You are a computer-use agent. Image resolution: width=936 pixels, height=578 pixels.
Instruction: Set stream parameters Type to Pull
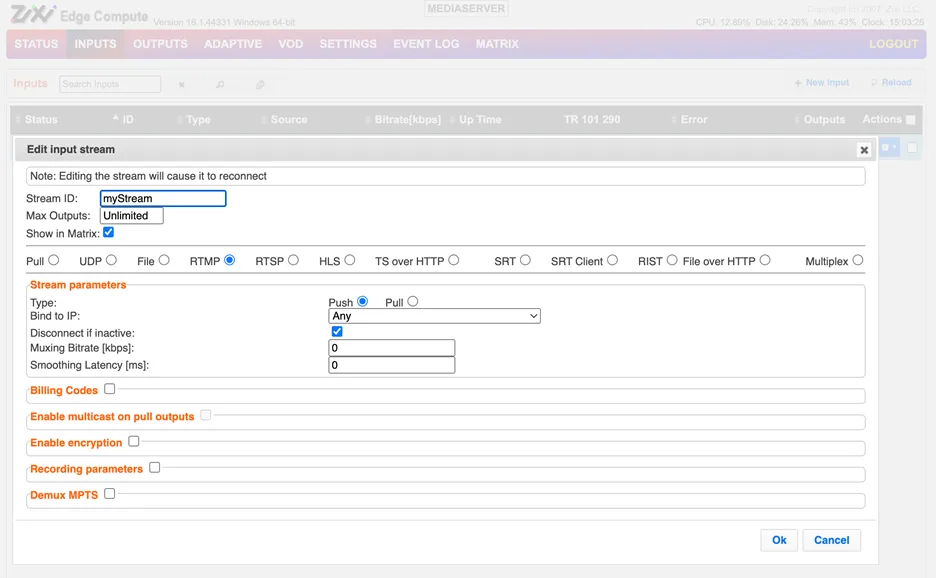412,302
